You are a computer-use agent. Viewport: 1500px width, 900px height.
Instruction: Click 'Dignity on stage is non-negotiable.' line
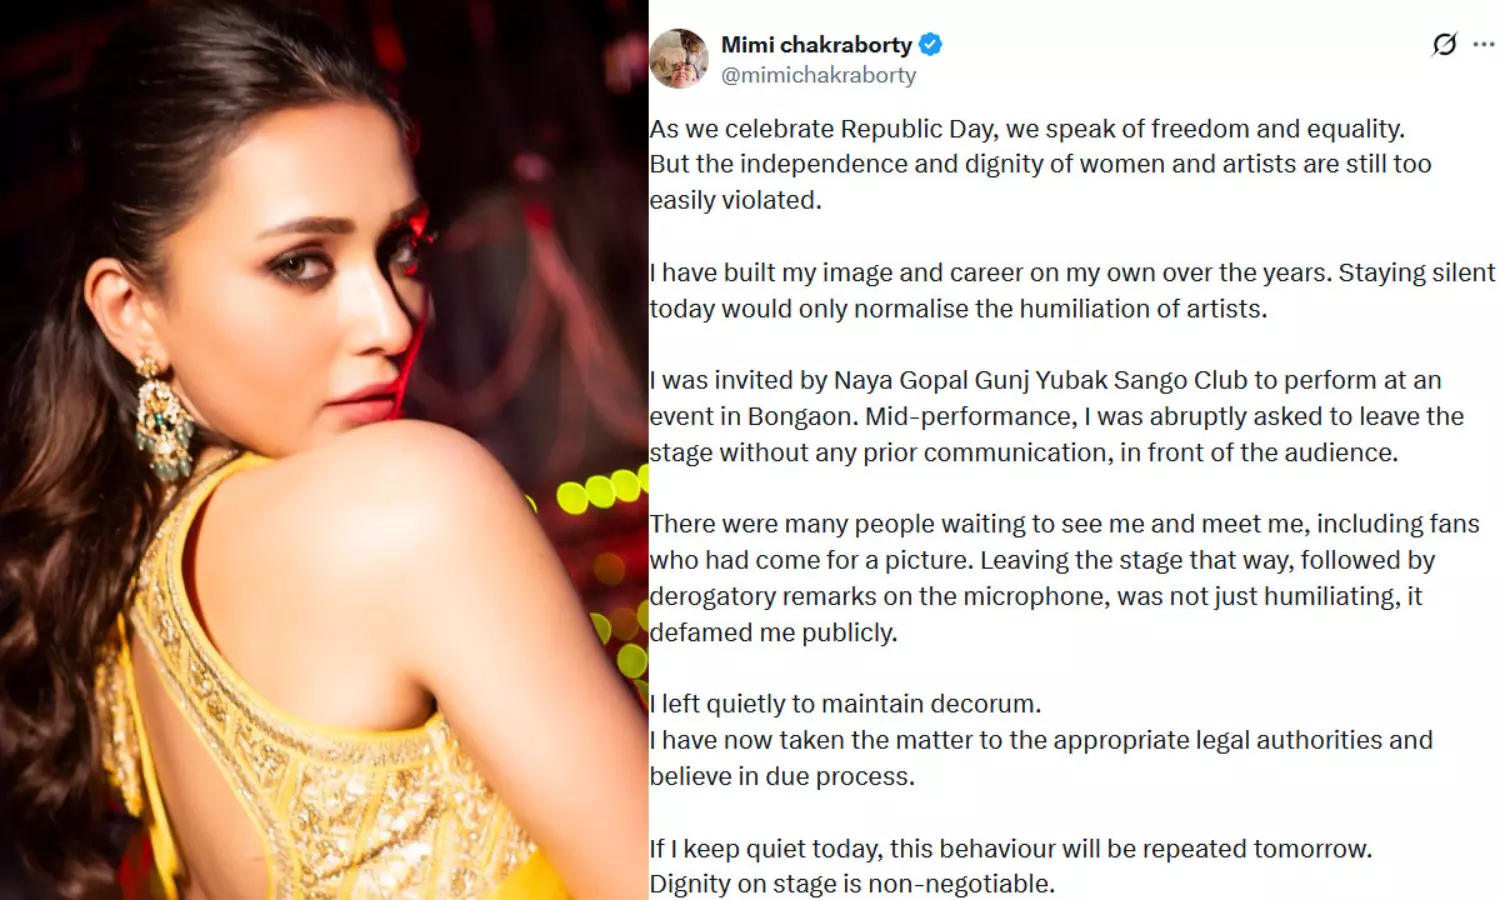pyautogui.click(x=852, y=884)
